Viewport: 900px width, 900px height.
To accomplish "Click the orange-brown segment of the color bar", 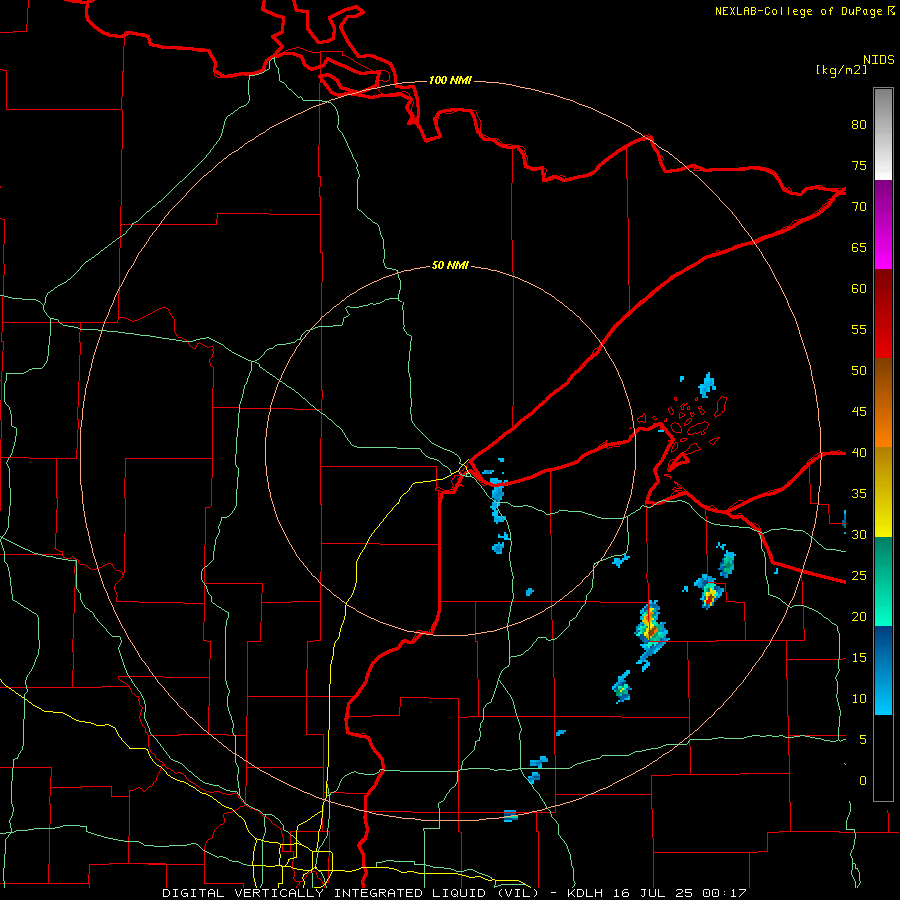I will 883,403.
